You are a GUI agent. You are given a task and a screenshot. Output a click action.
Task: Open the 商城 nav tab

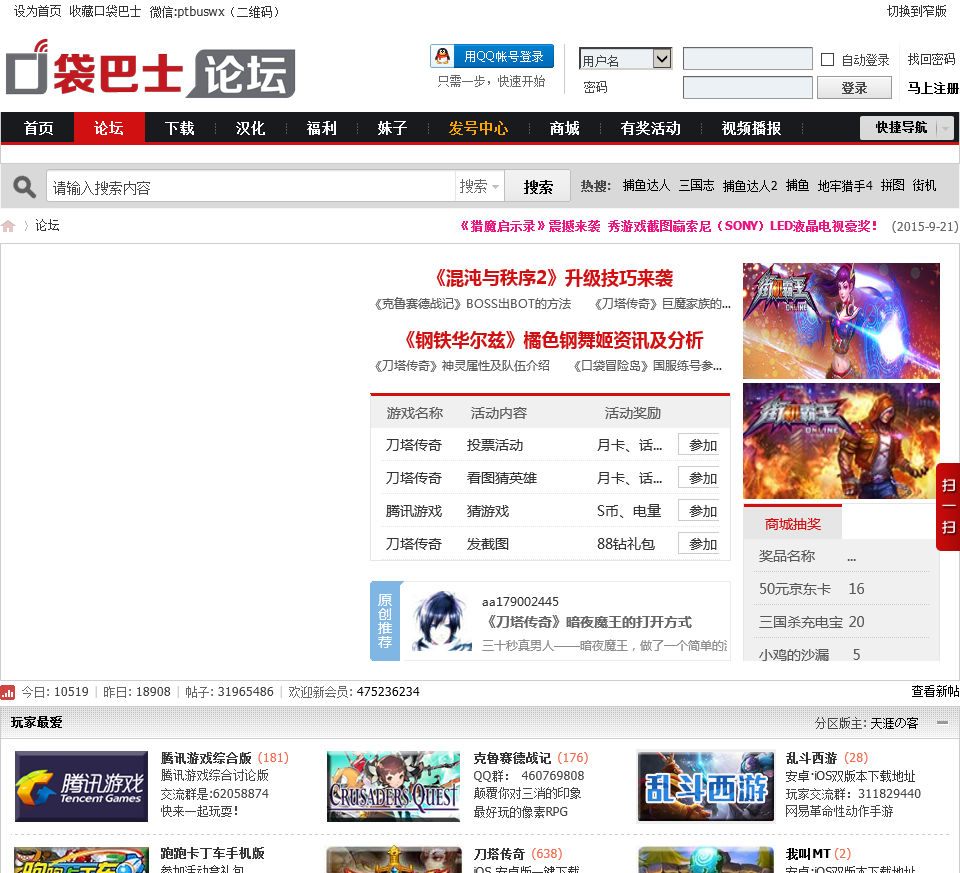[564, 128]
